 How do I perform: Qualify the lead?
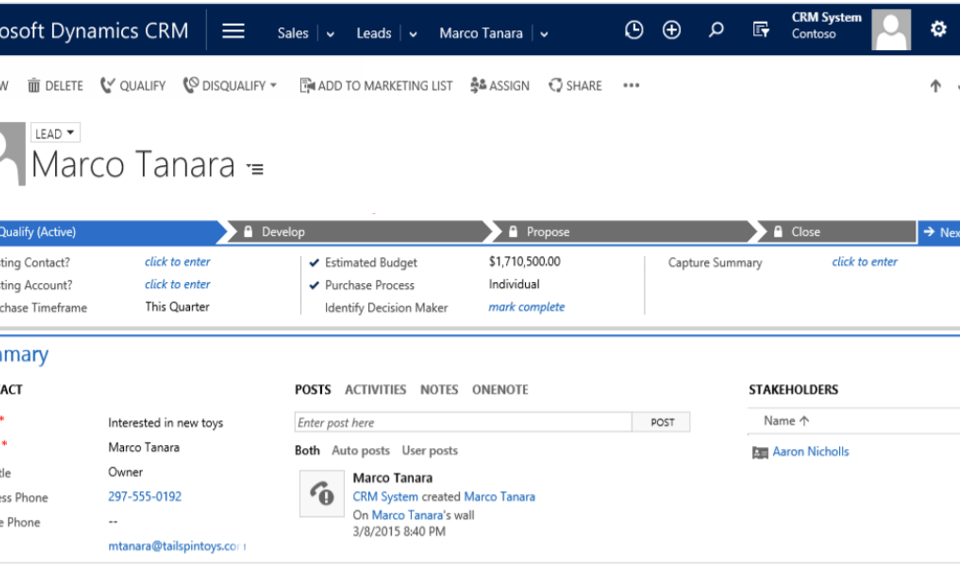(133, 86)
